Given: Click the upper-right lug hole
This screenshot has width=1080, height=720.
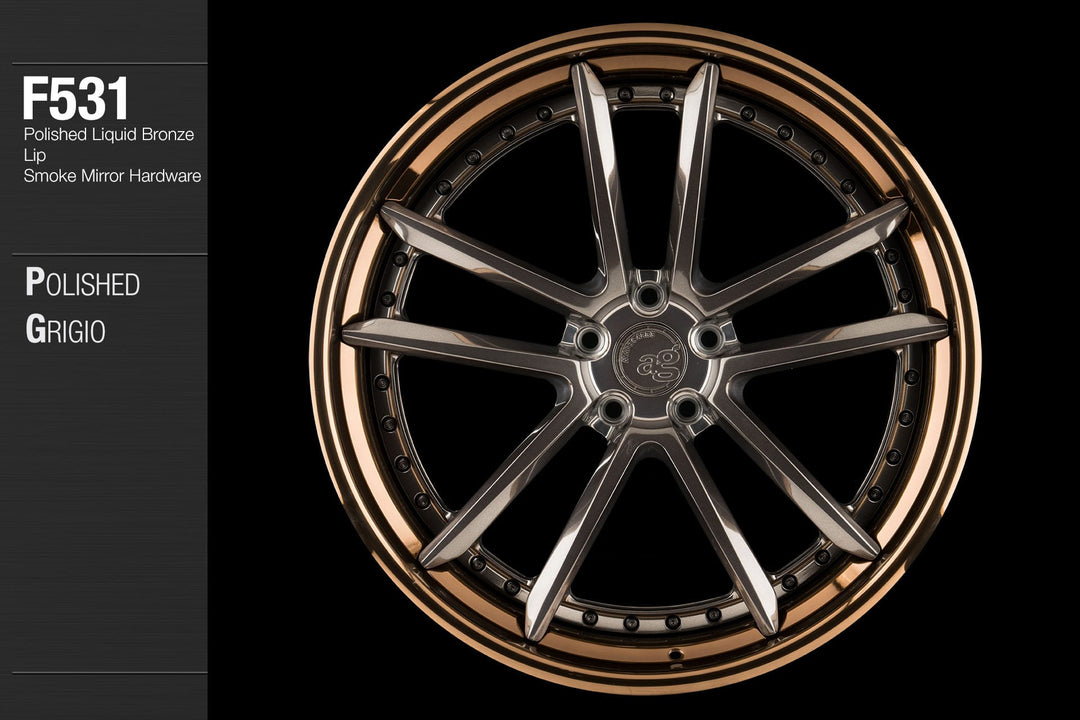Looking at the screenshot, I should tap(708, 339).
